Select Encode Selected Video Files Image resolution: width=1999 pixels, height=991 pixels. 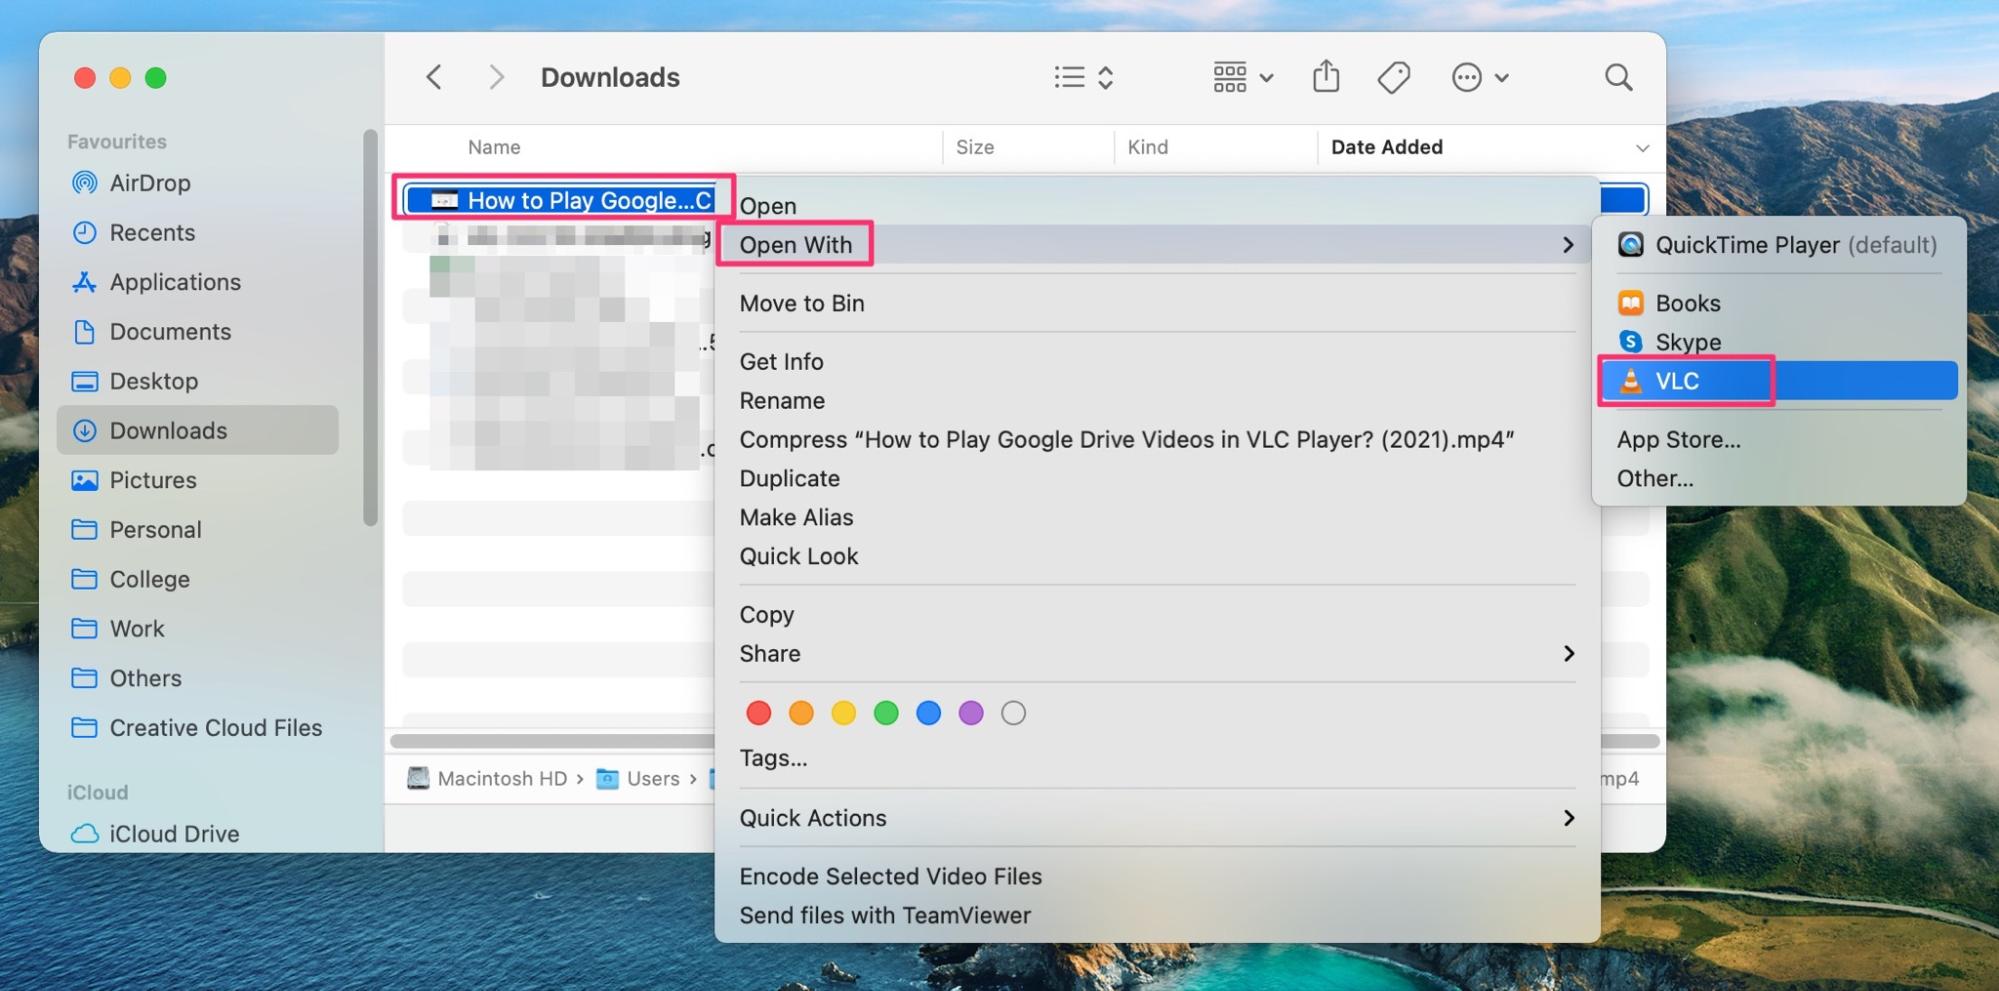pyautogui.click(x=1157, y=876)
